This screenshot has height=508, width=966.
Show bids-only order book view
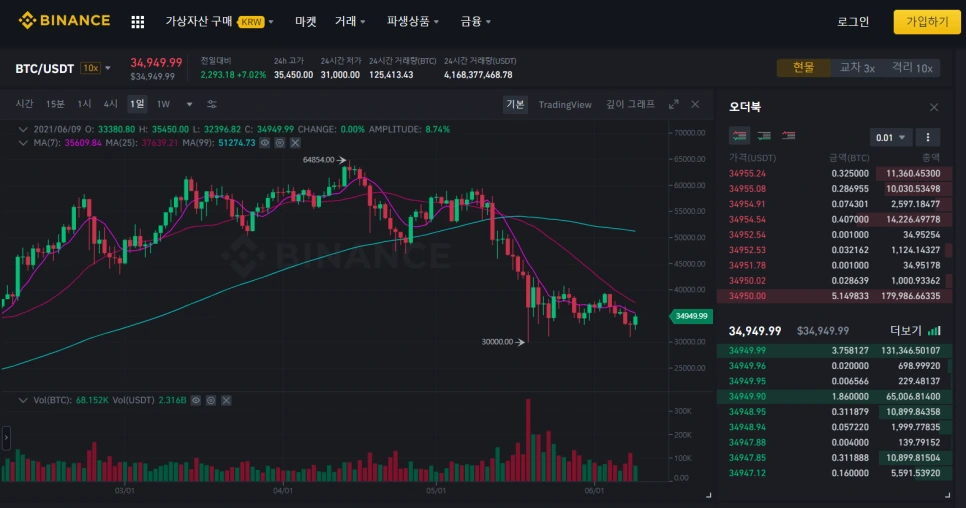tap(764, 135)
